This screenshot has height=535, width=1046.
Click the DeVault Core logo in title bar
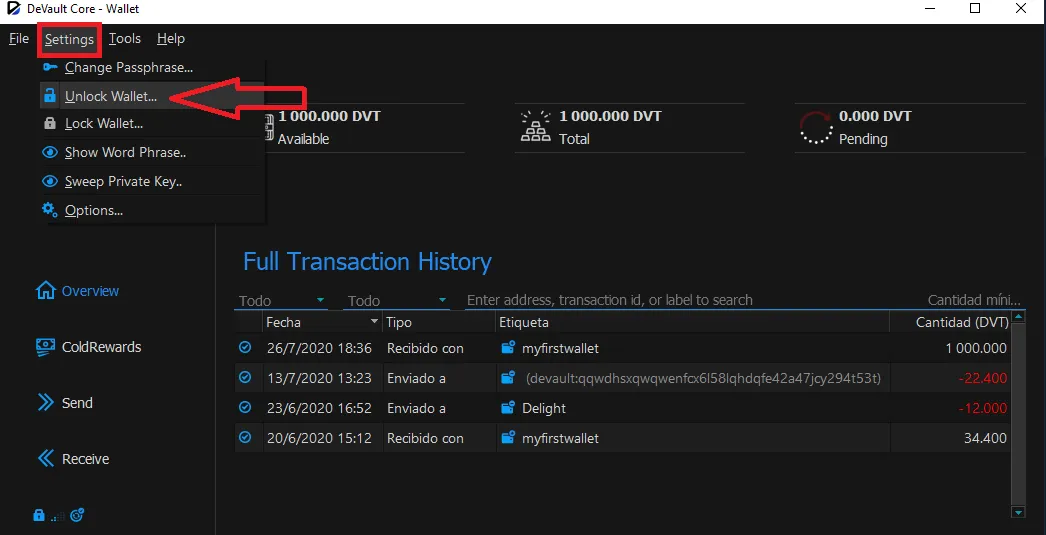(x=12, y=9)
